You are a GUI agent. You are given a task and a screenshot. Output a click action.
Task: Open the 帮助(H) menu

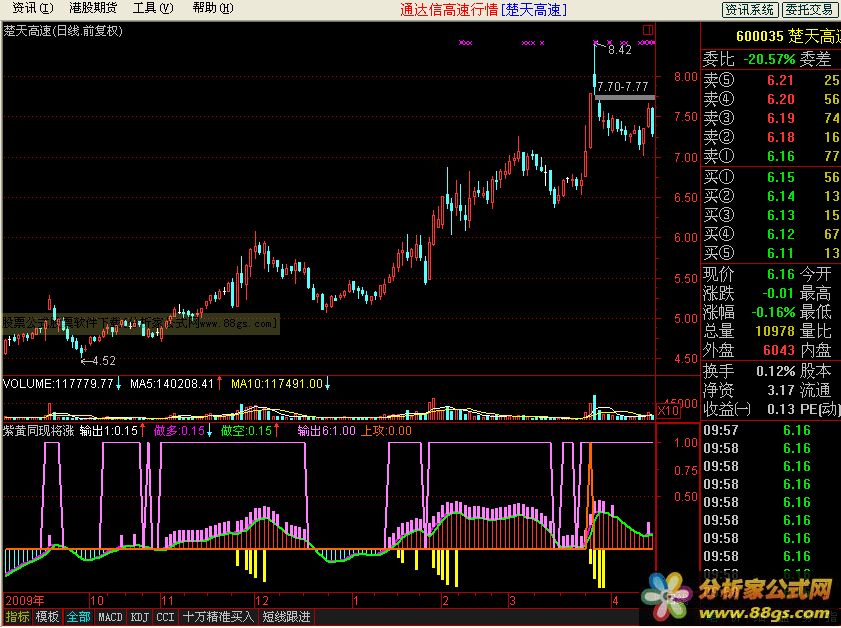[213, 8]
